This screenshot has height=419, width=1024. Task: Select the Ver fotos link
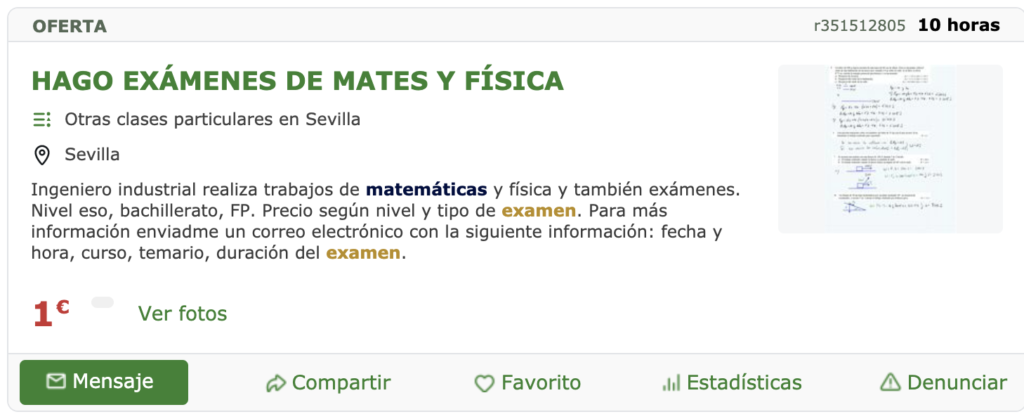click(182, 314)
